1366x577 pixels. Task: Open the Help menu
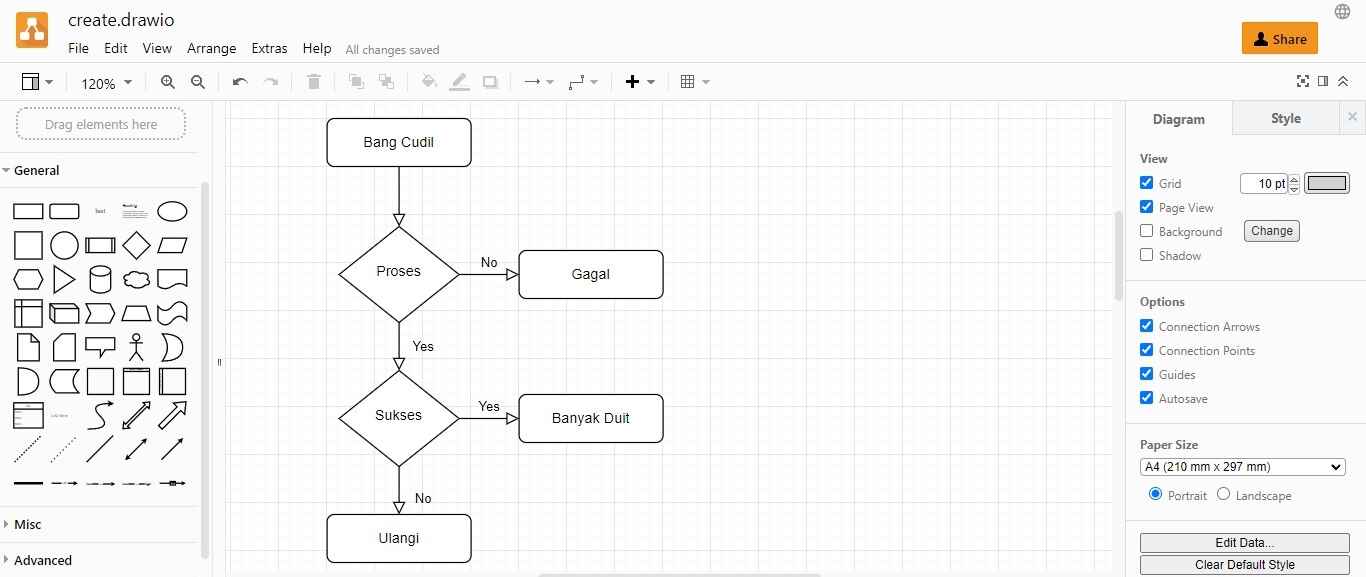point(317,48)
